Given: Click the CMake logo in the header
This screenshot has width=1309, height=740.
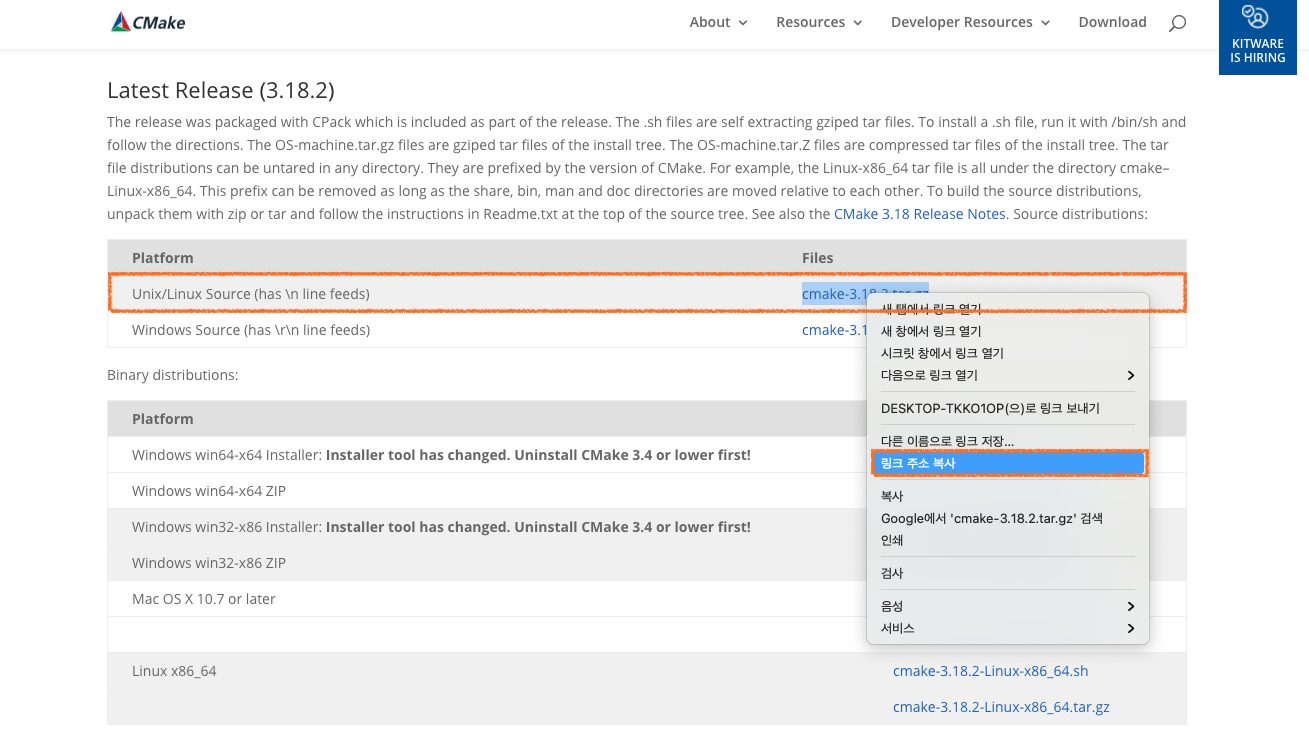Looking at the screenshot, I should 148,22.
